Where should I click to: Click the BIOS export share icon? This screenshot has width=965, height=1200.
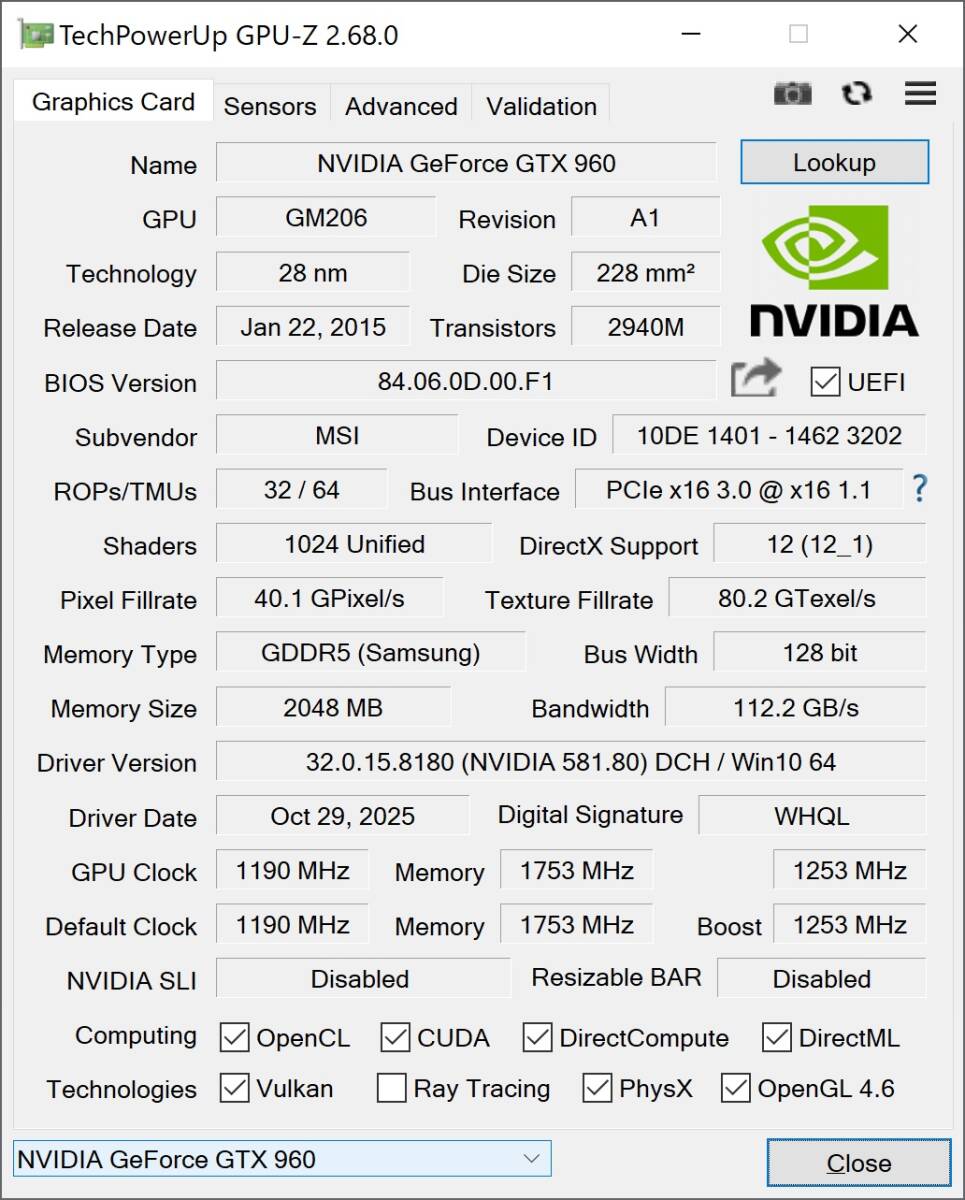(x=755, y=380)
